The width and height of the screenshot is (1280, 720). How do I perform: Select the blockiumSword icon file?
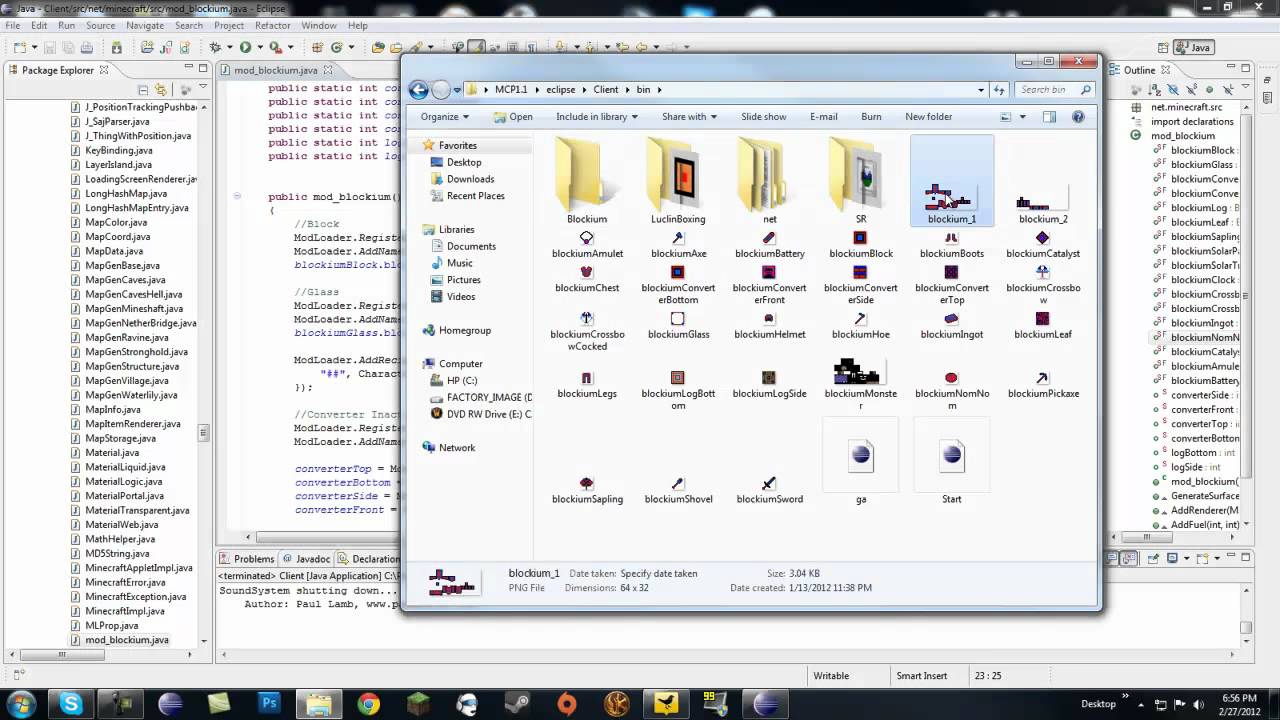[769, 491]
